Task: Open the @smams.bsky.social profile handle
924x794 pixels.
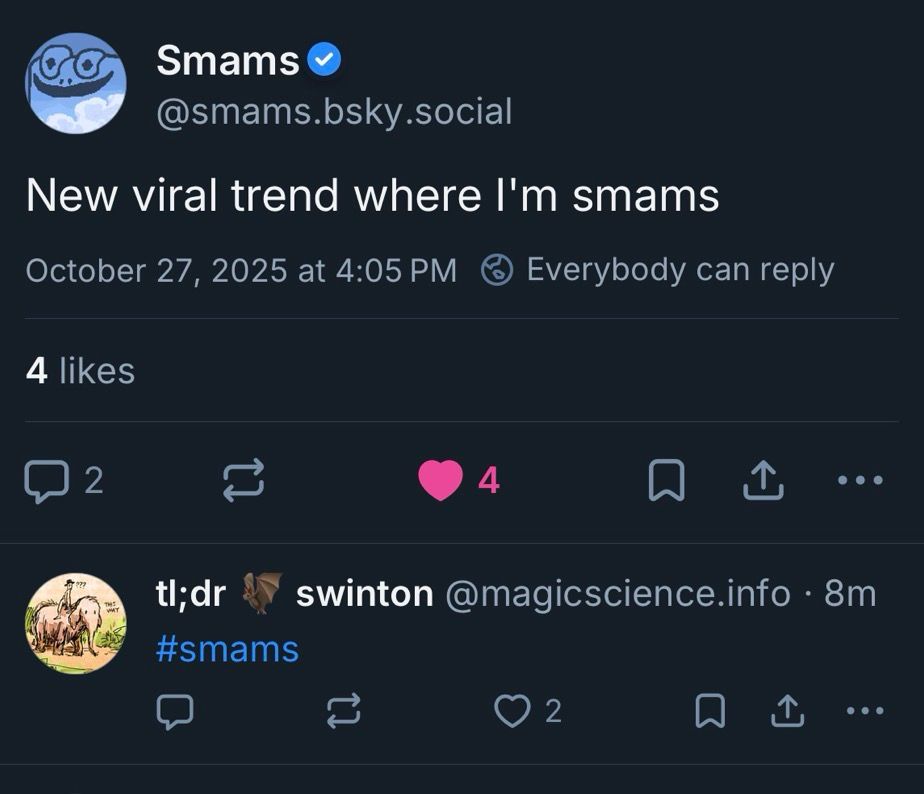Action: (x=334, y=111)
